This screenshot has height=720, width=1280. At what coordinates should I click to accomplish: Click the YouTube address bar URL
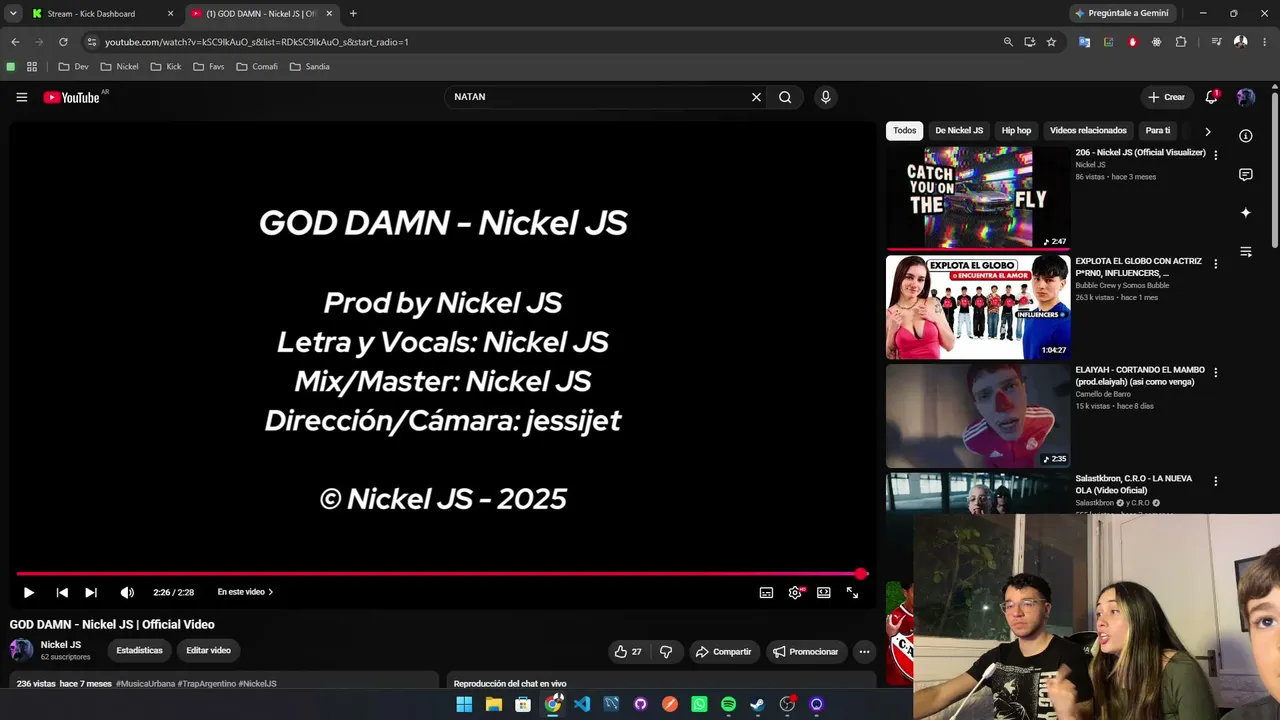tap(257, 42)
